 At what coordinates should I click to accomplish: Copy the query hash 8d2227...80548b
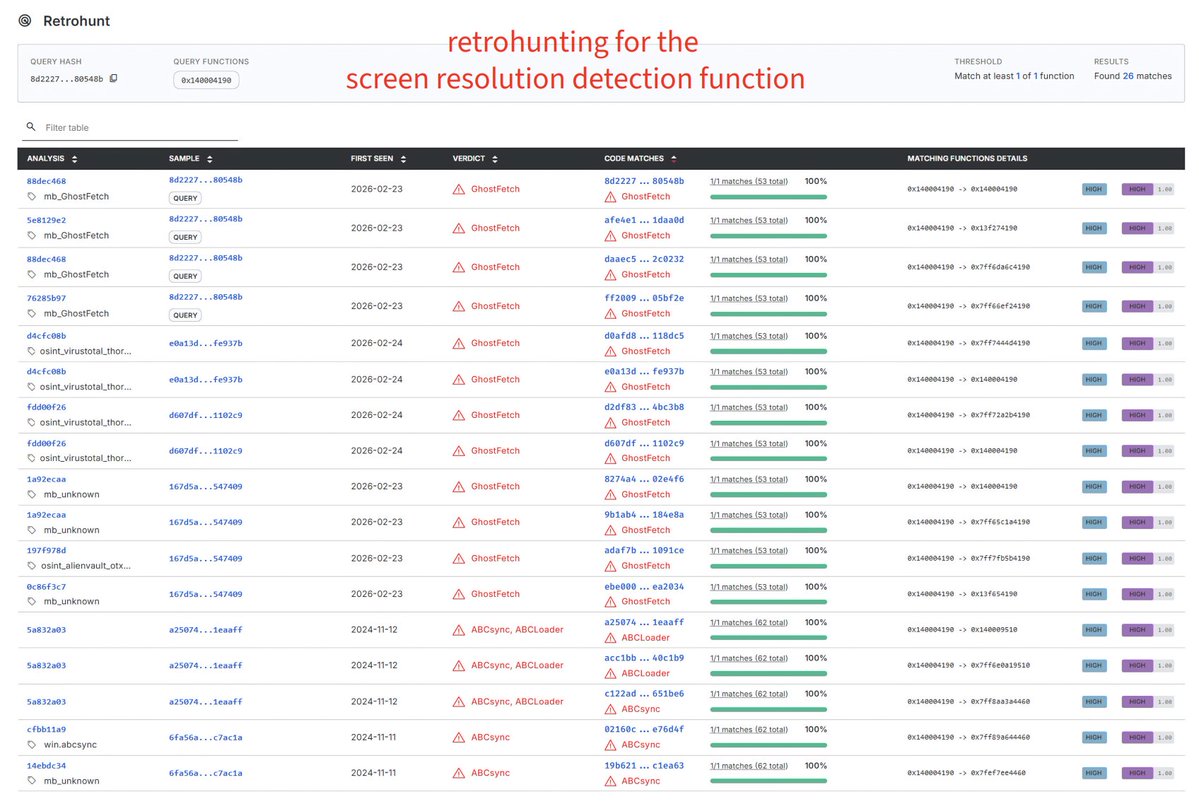tap(113, 79)
